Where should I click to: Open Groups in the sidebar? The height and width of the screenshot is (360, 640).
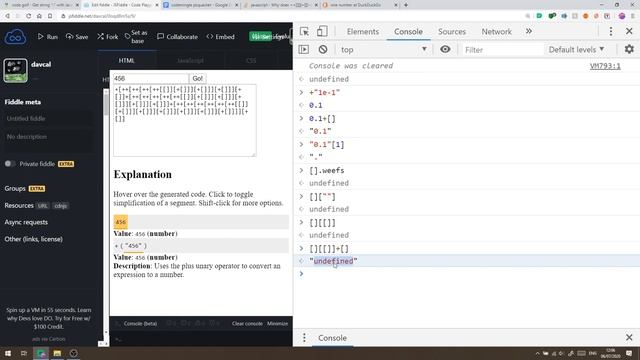coord(15,189)
